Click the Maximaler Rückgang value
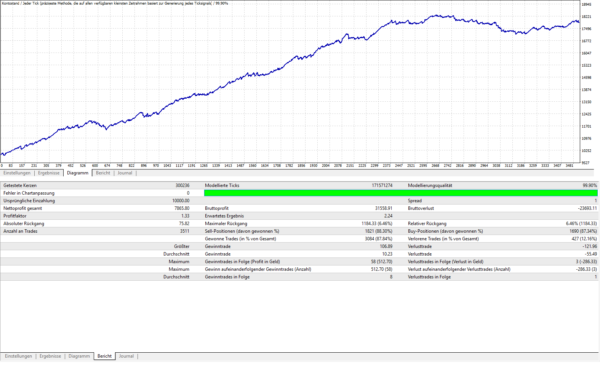 (377, 224)
